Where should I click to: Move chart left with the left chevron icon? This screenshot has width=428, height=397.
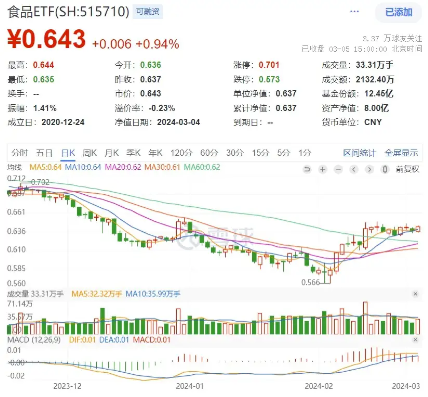(x=354, y=170)
